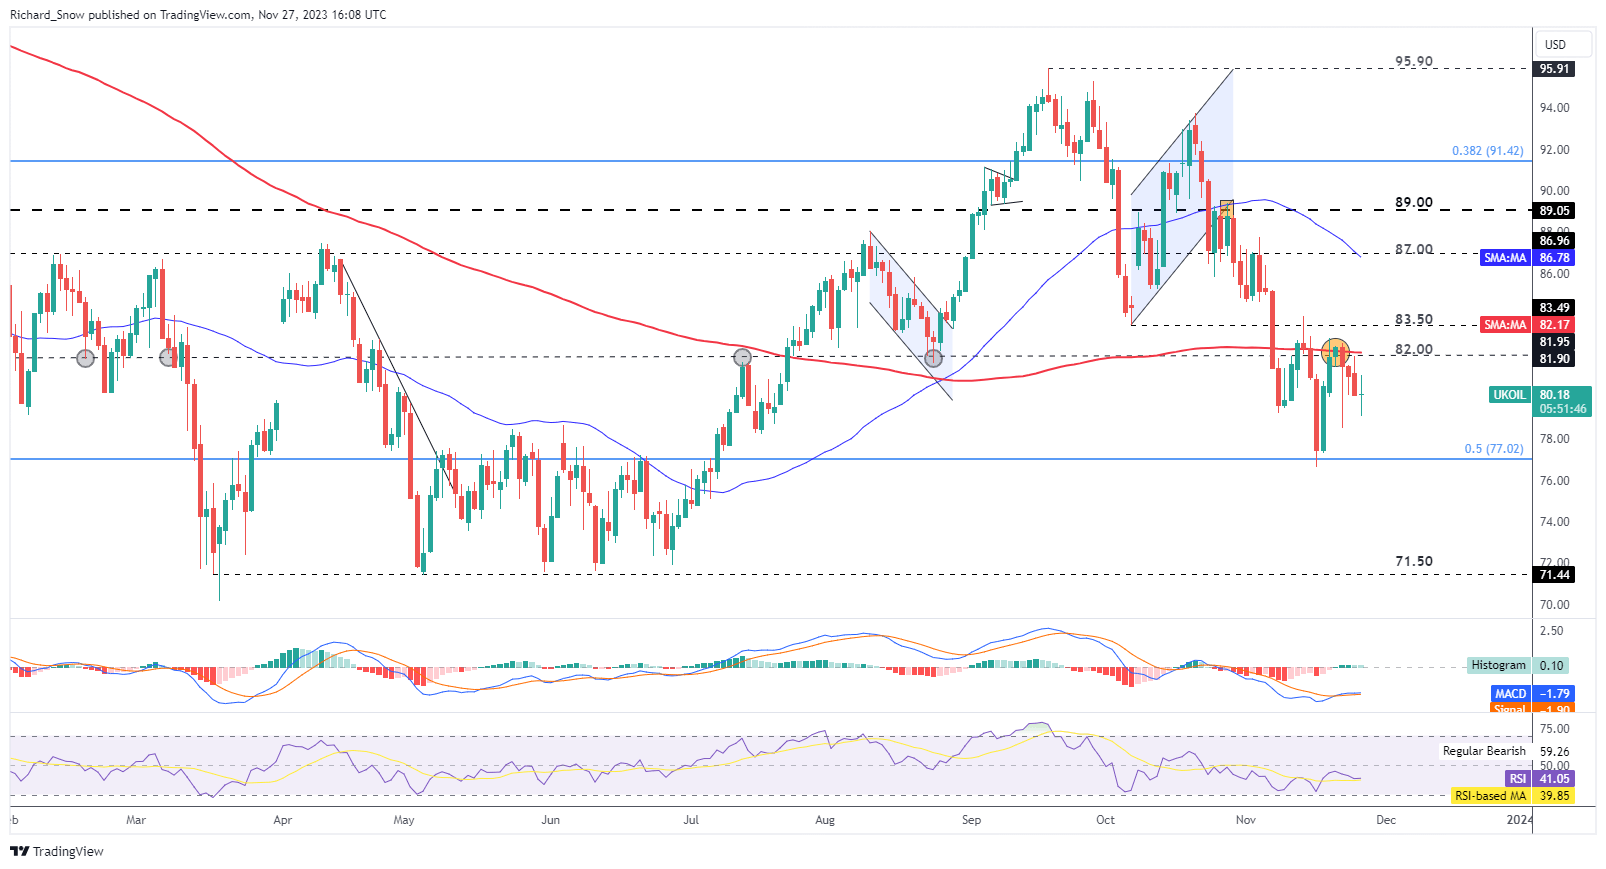Click the 95.91 price tag
The width and height of the screenshot is (1606, 869).
click(x=1554, y=69)
